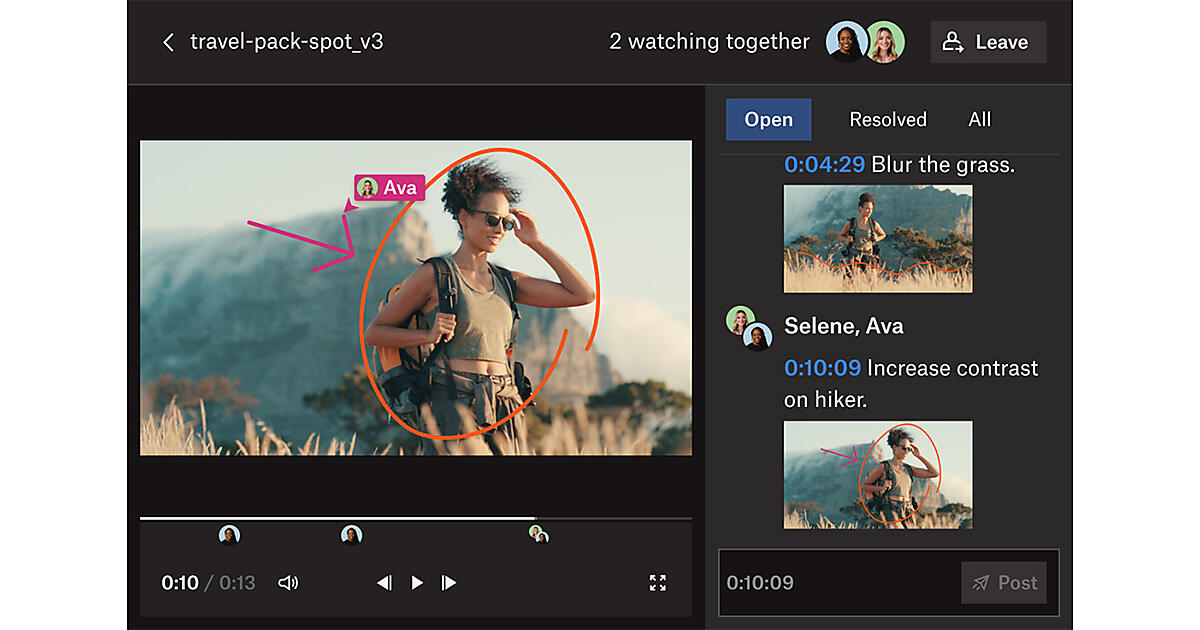Jump to timestamp 0:10:09 comment link

(x=824, y=368)
